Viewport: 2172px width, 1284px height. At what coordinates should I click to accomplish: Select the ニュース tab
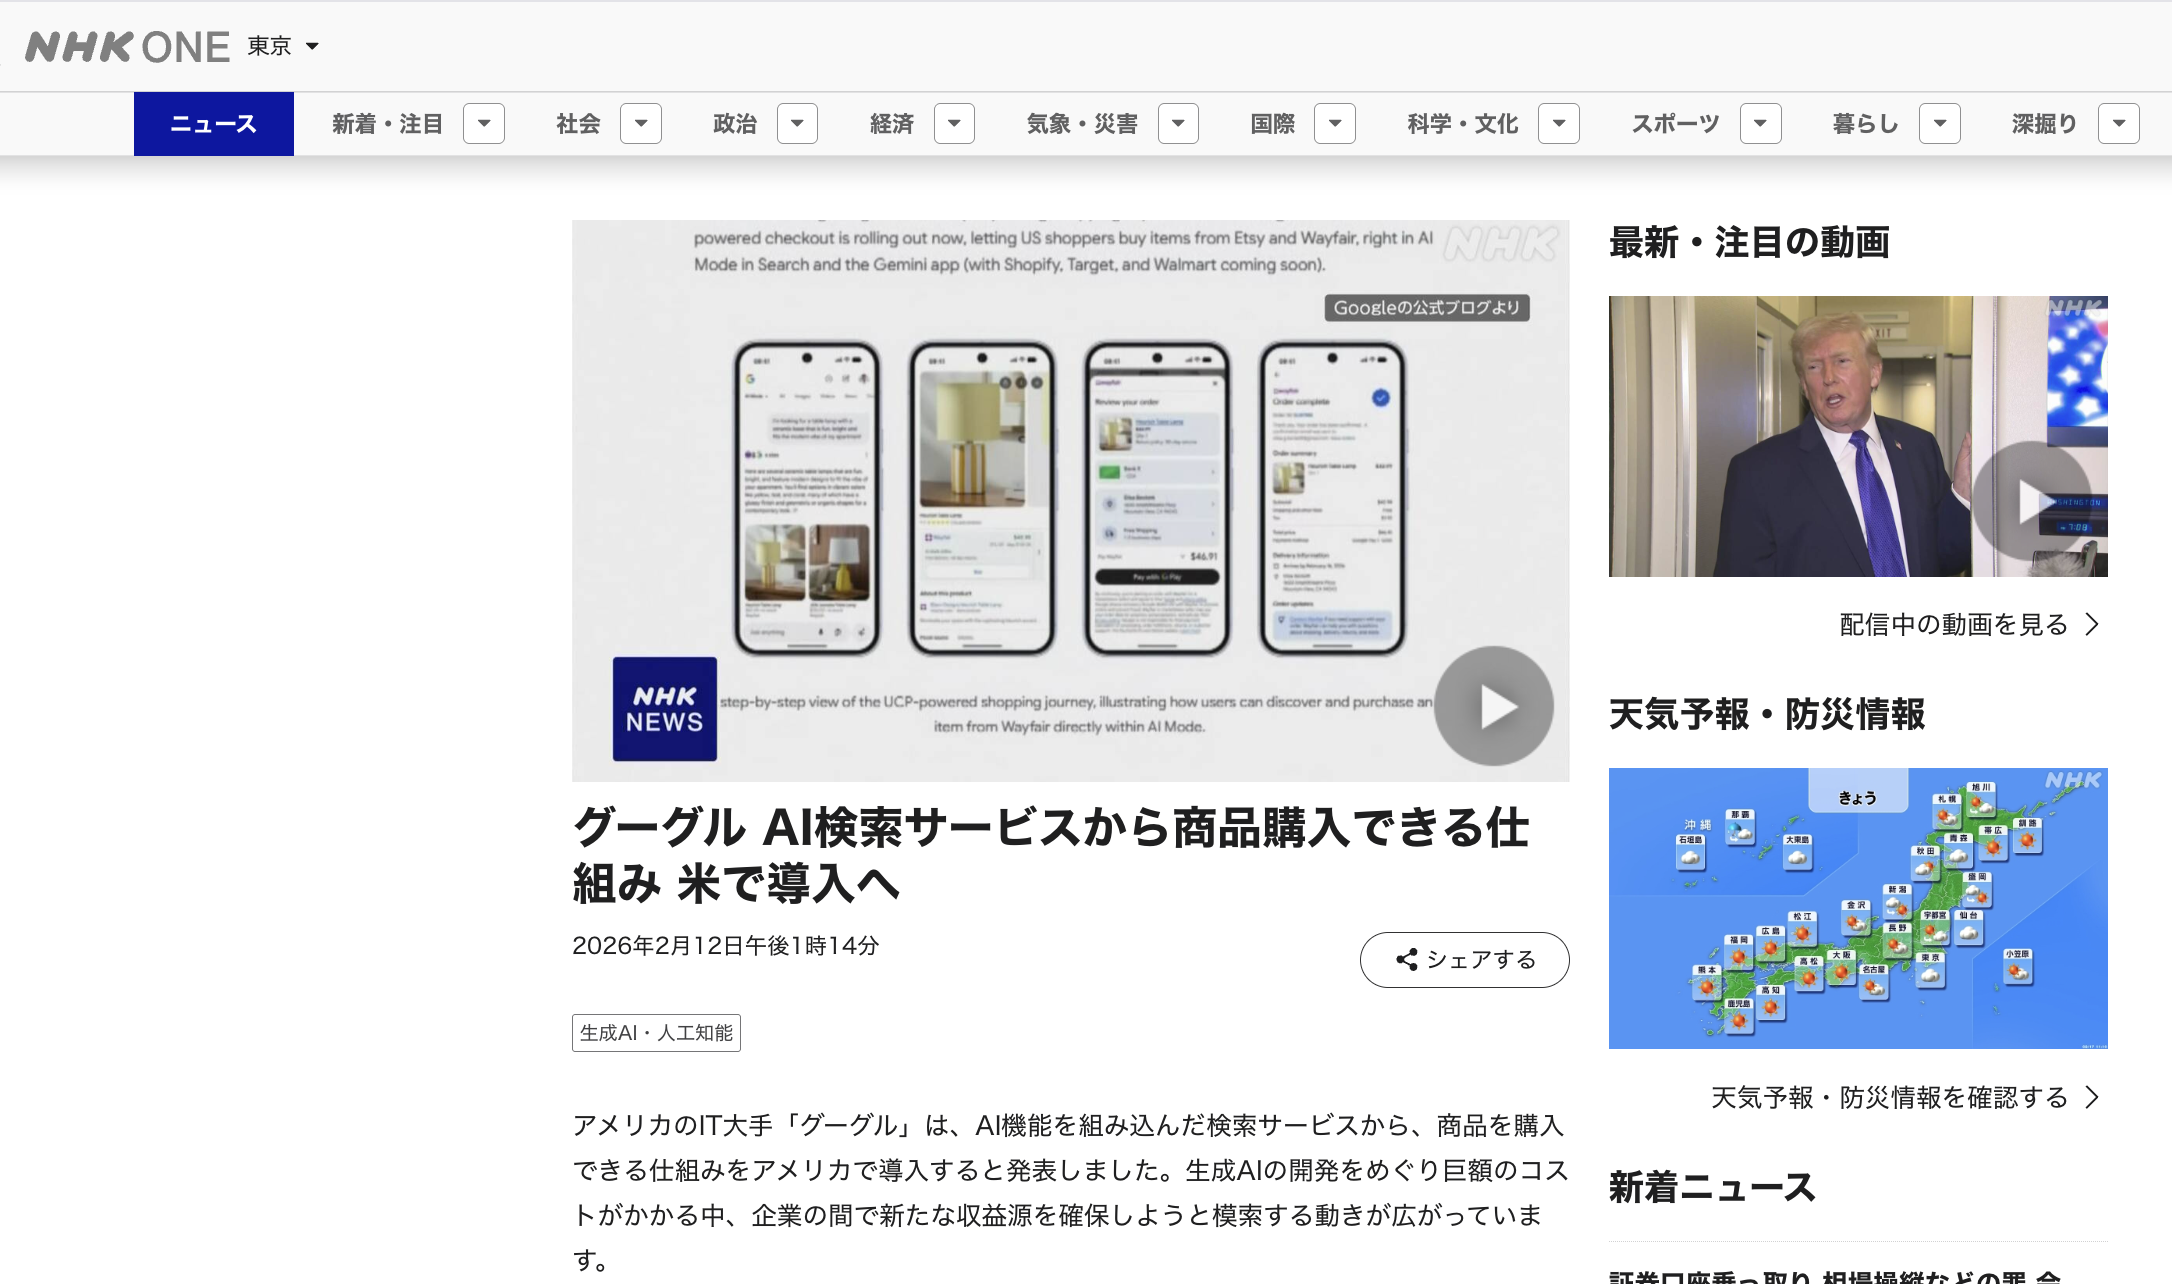213,124
